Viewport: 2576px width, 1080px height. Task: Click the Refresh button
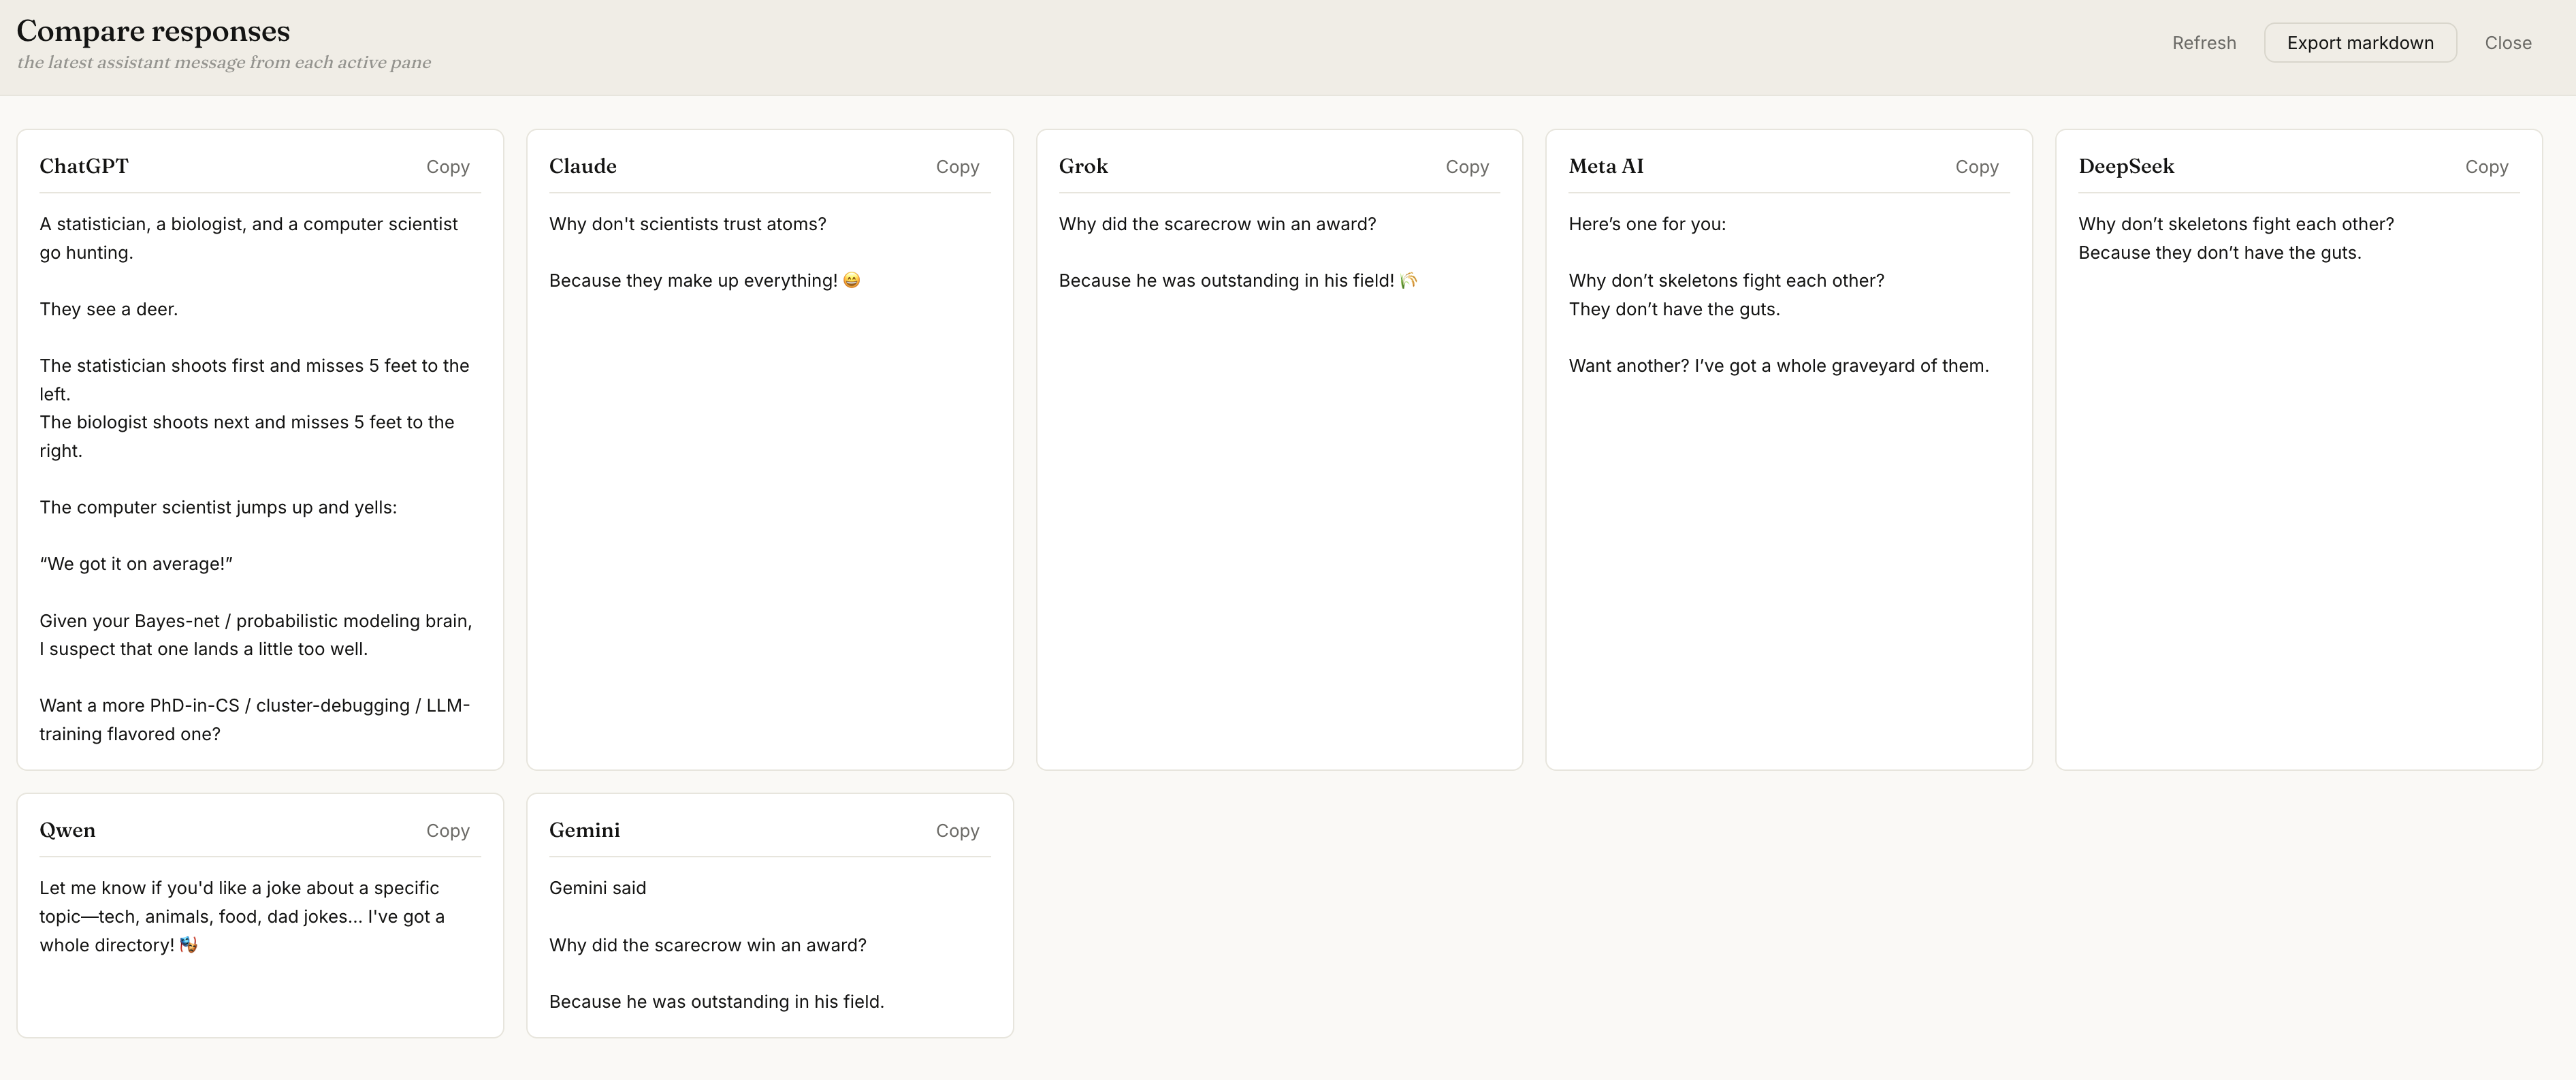click(x=2203, y=43)
